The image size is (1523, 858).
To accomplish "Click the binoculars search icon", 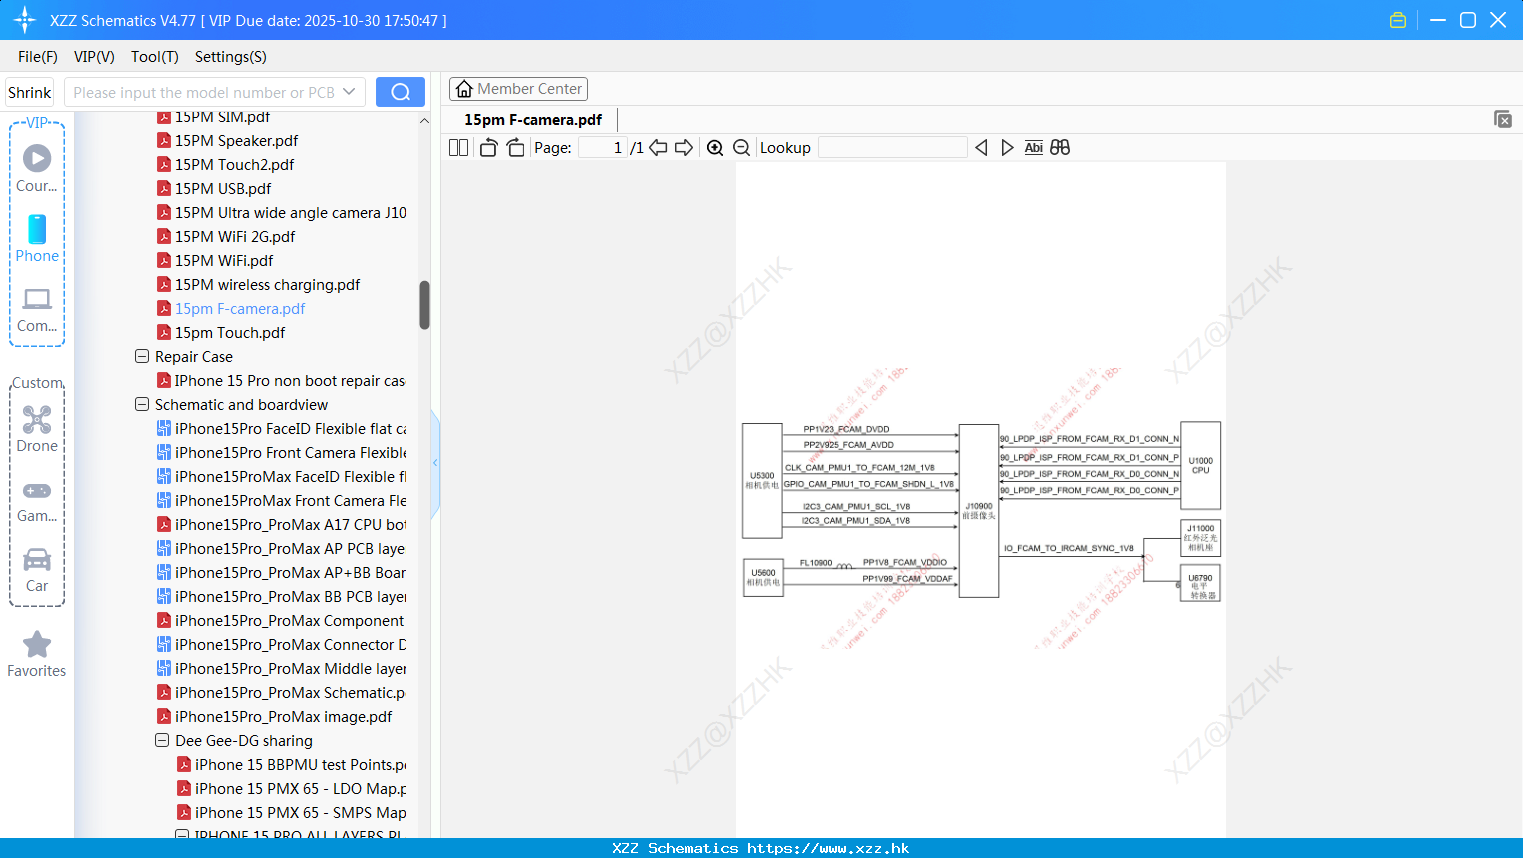I will coord(1060,147).
